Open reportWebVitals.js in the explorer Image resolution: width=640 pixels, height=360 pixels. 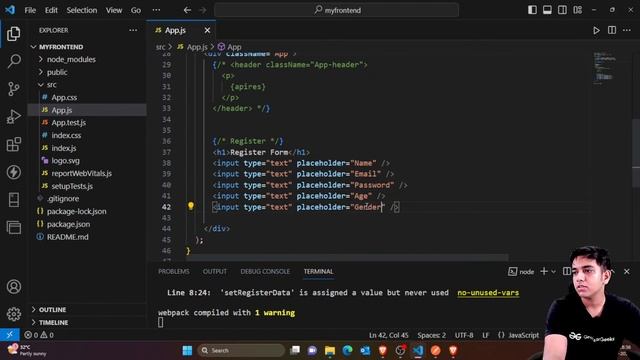pos(81,173)
